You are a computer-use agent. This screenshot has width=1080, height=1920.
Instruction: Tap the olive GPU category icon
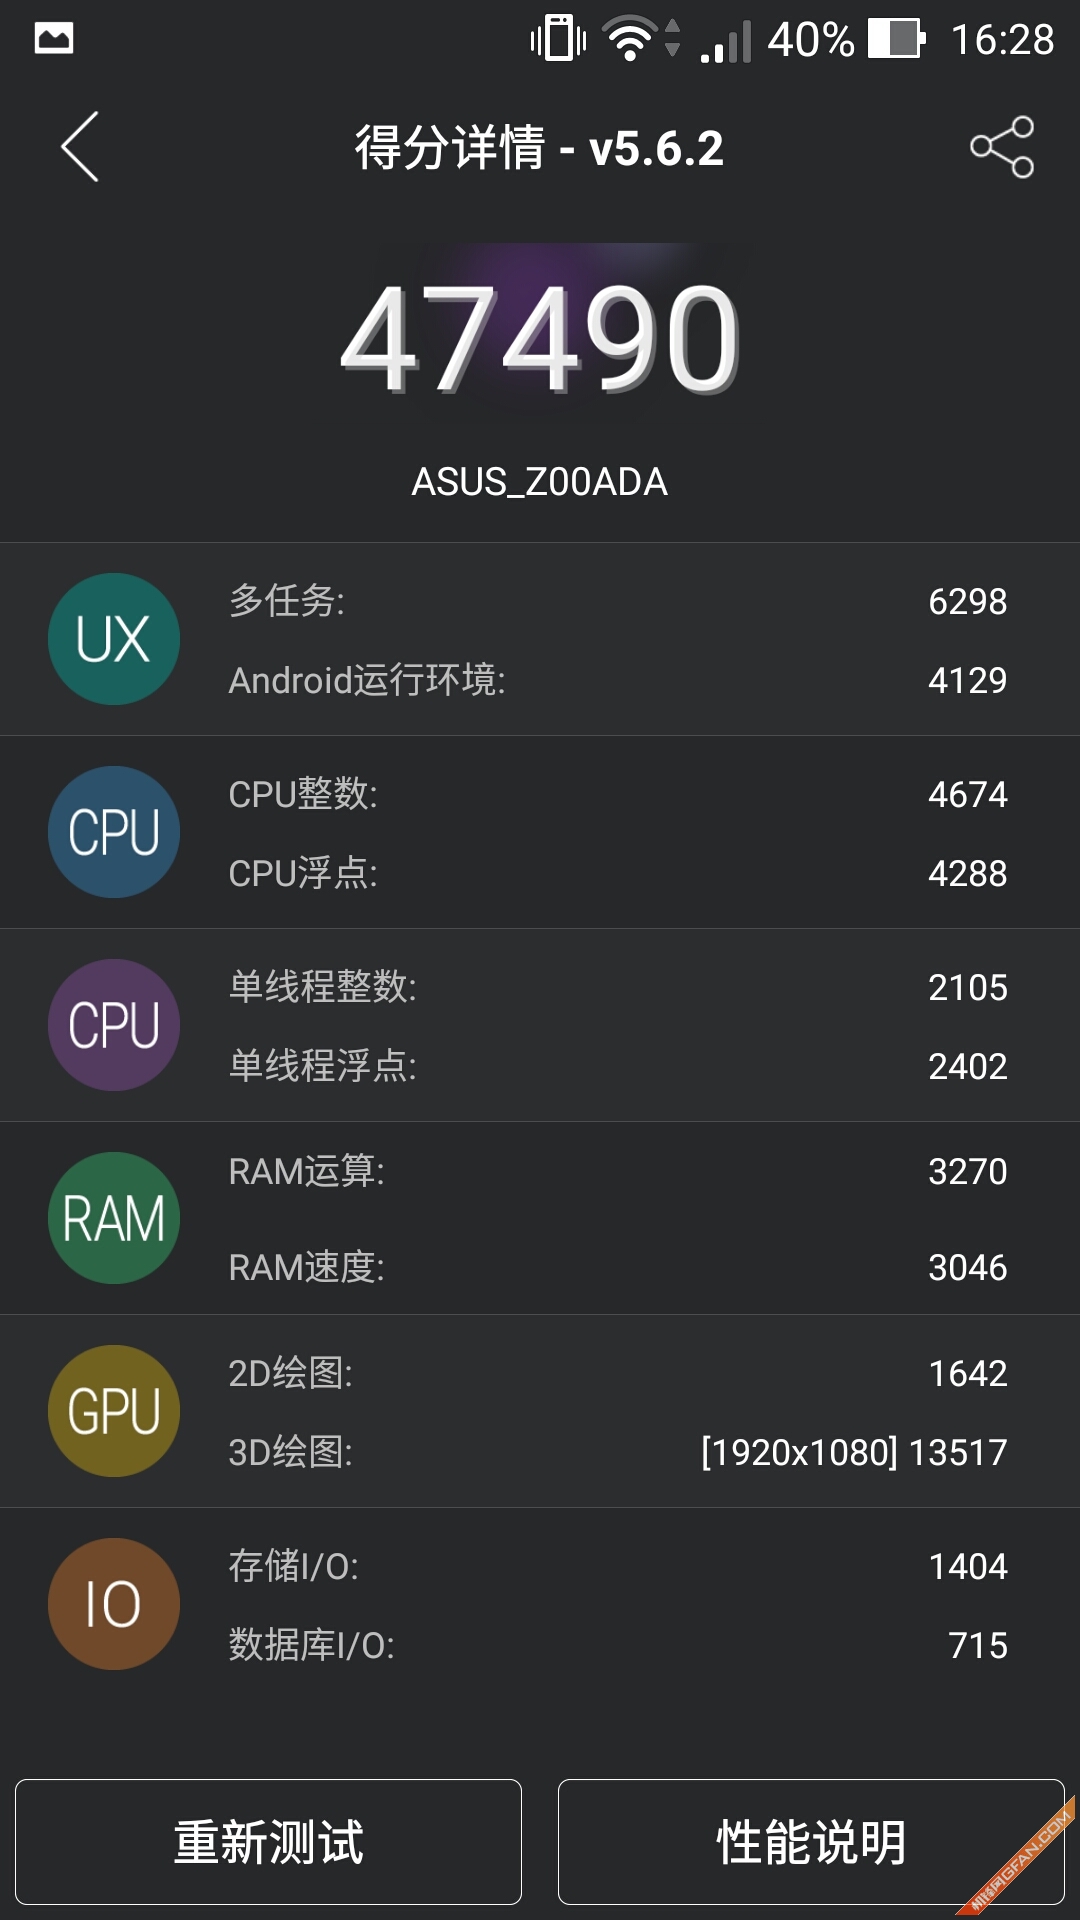114,1411
